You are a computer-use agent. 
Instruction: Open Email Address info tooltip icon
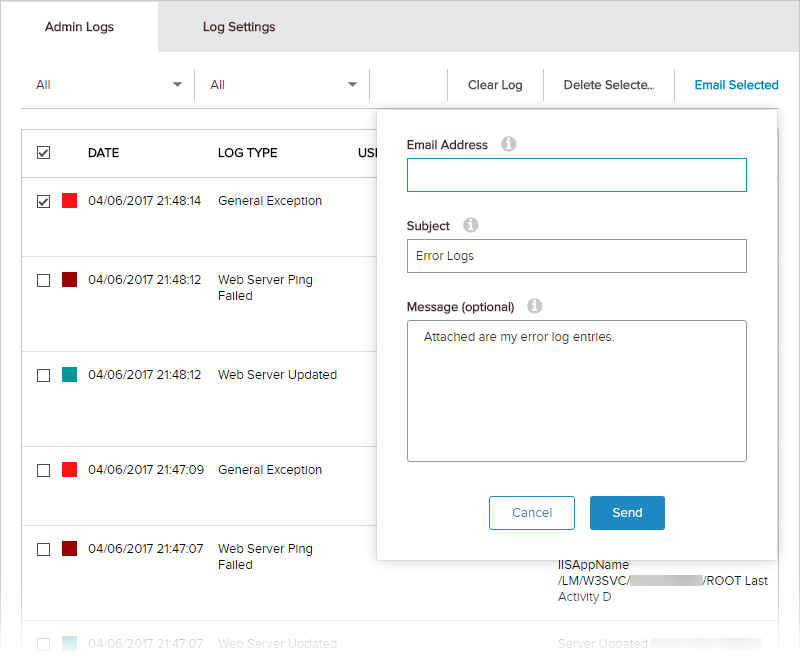(x=508, y=144)
